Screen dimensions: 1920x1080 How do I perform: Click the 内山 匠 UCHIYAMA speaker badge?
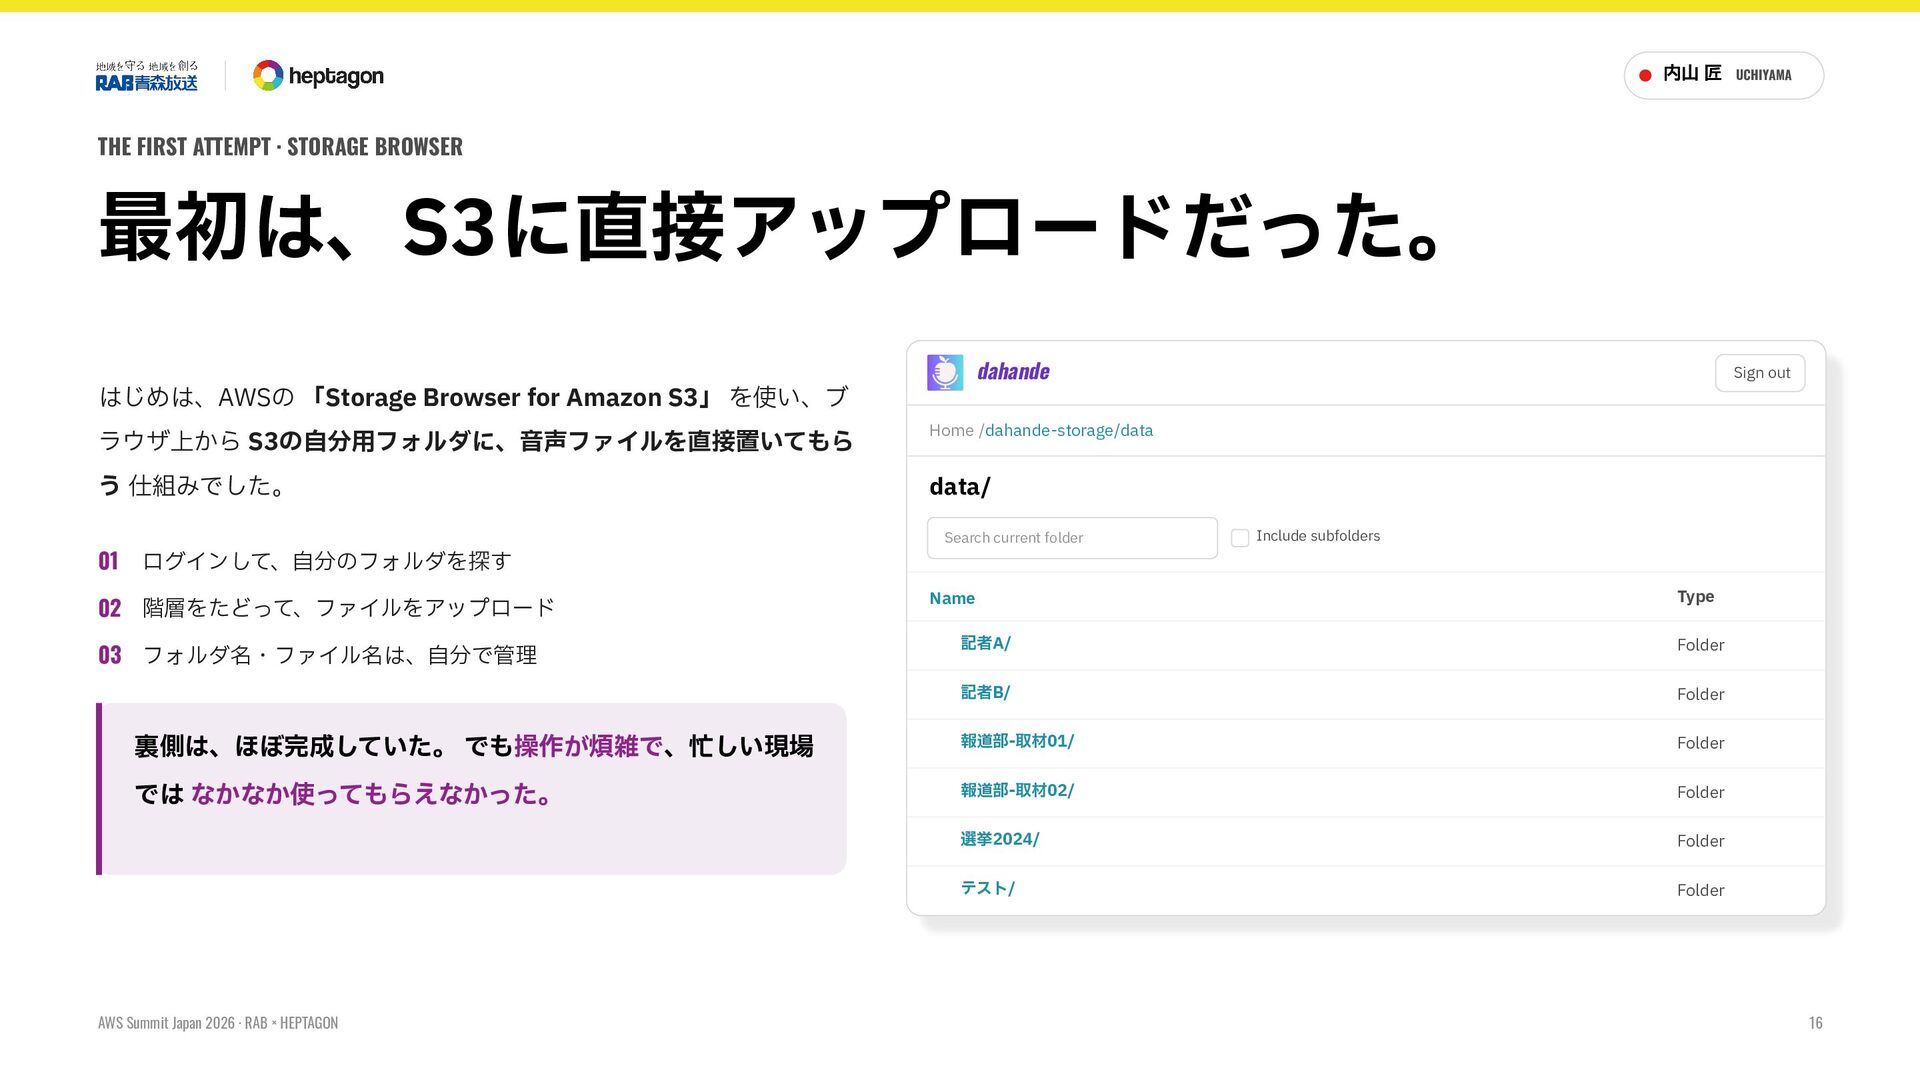[1723, 75]
